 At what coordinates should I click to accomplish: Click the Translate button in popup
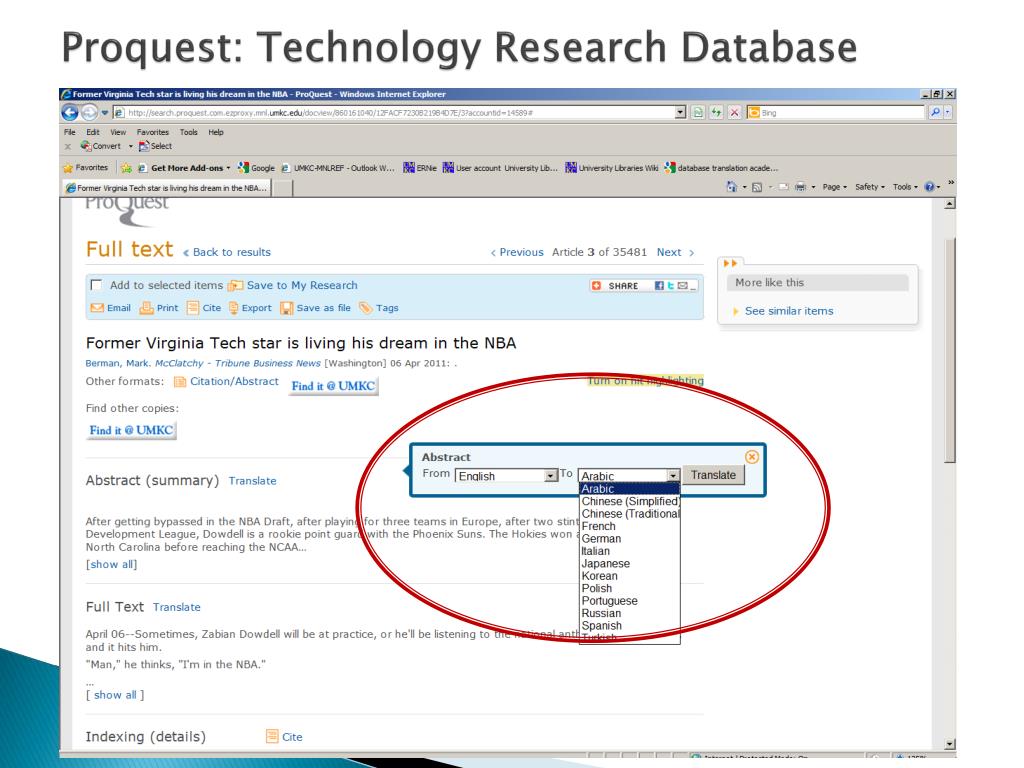pos(713,475)
